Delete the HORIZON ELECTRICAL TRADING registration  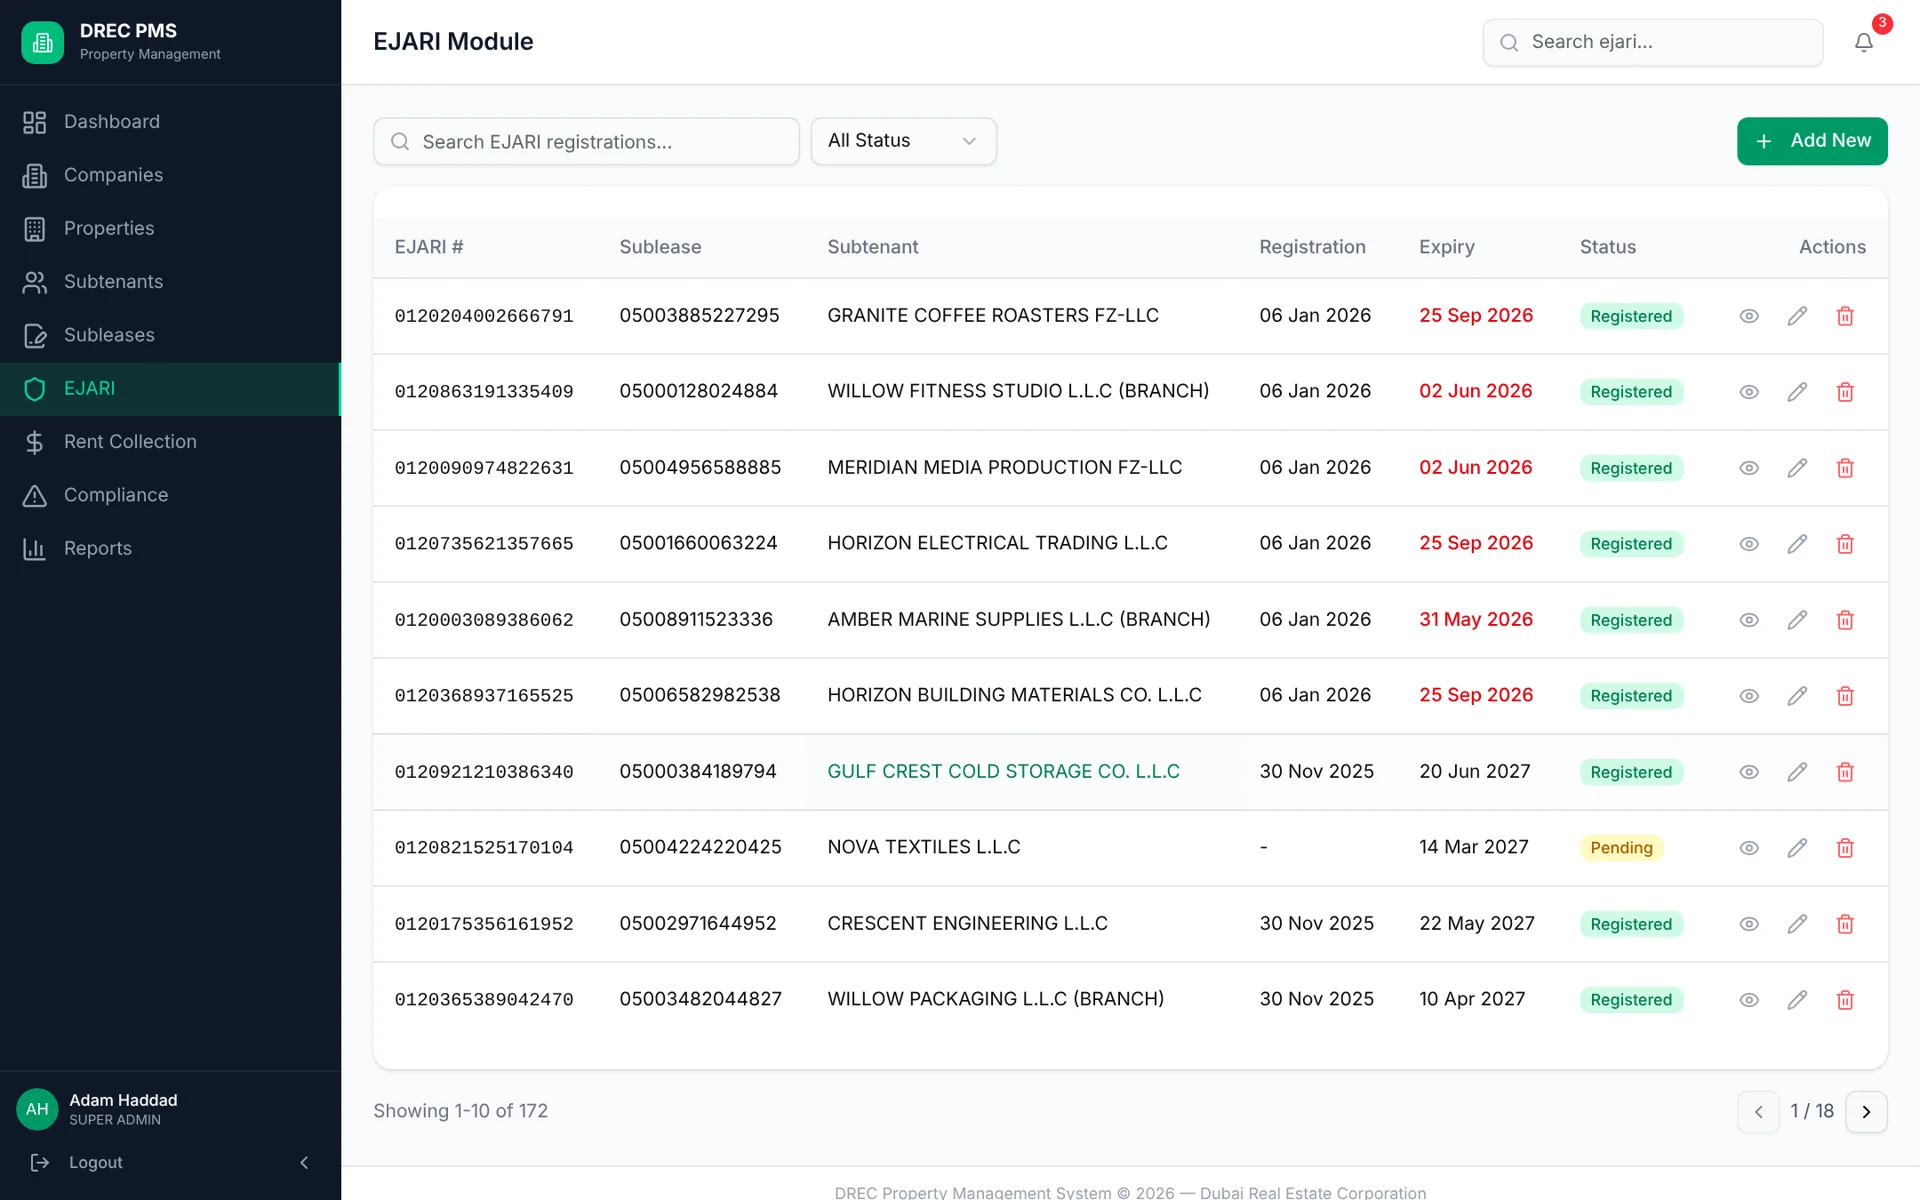coord(1845,544)
